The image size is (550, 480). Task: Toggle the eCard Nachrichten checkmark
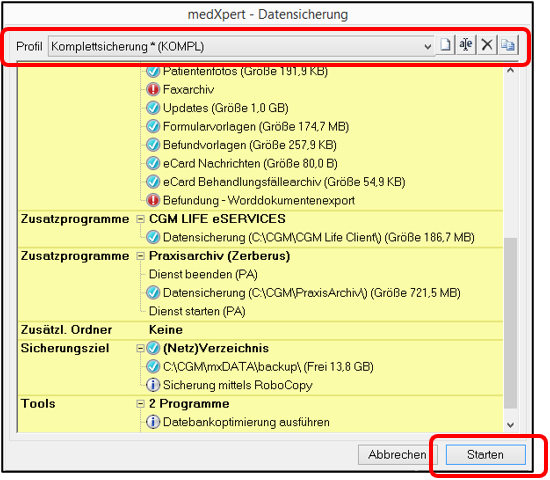pos(153,164)
